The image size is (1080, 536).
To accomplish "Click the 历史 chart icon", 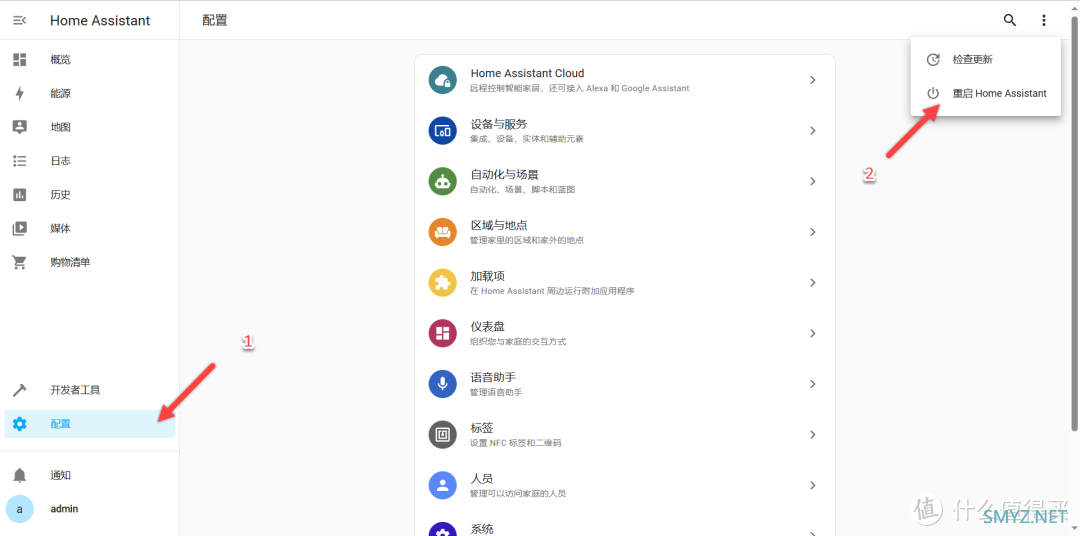I will coord(19,194).
